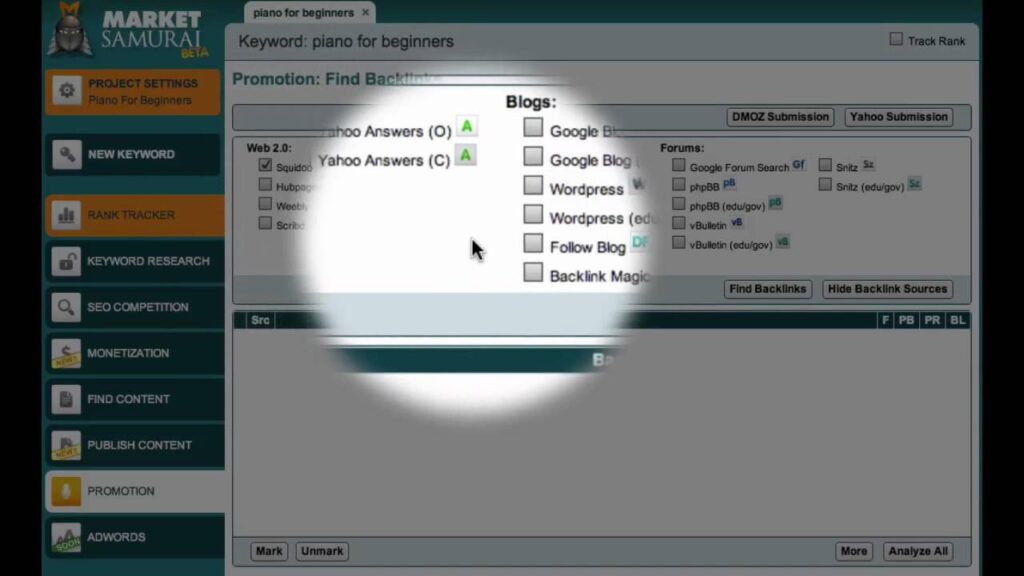1024x576 pixels.
Task: Click the Market Samurai logo
Action: [130, 31]
